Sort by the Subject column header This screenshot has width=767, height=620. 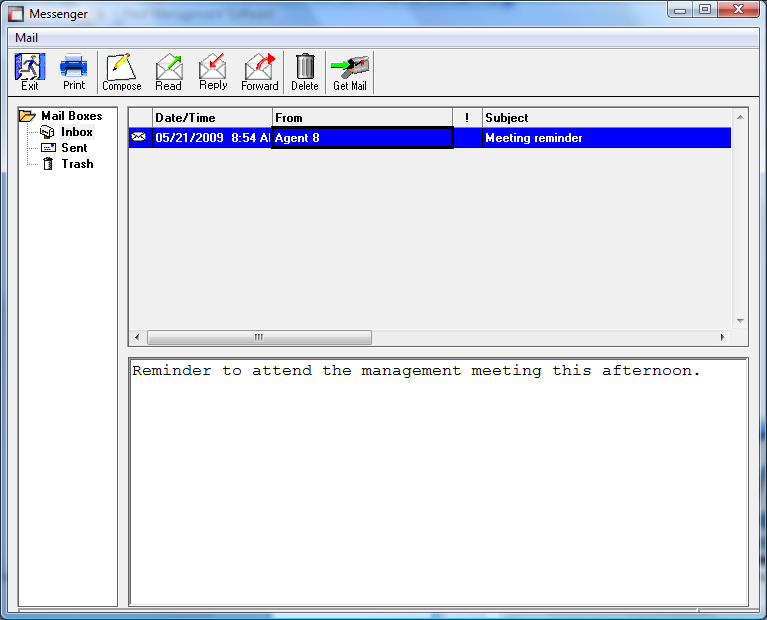click(x=606, y=118)
